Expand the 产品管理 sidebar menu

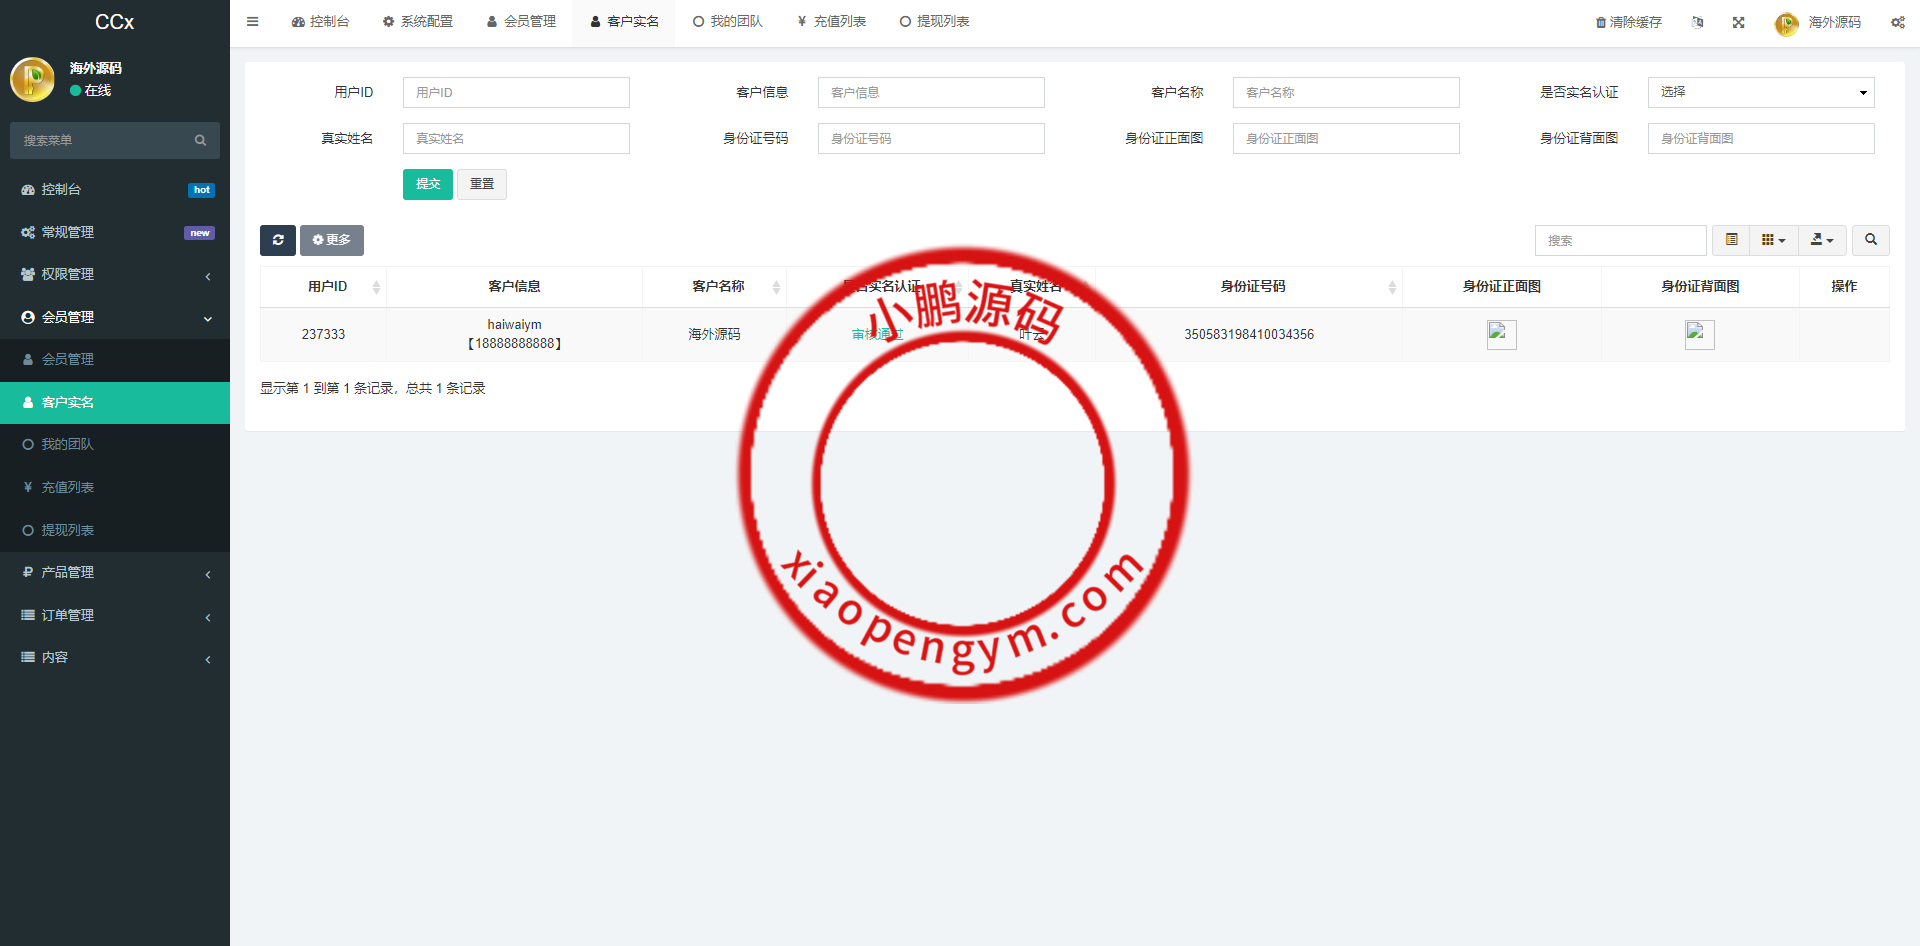115,572
